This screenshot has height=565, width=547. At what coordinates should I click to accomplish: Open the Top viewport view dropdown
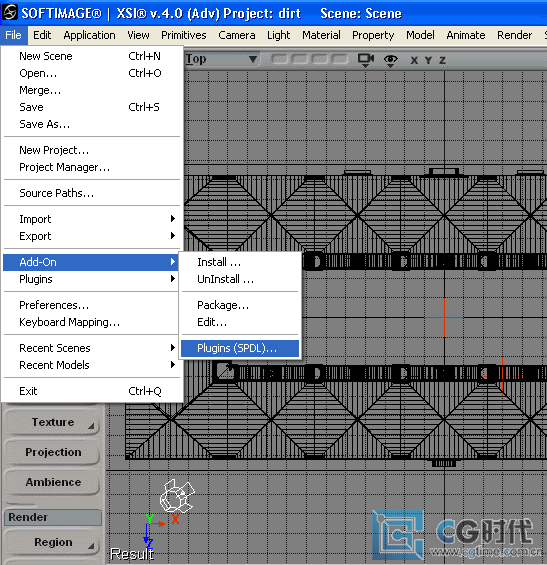pos(222,59)
